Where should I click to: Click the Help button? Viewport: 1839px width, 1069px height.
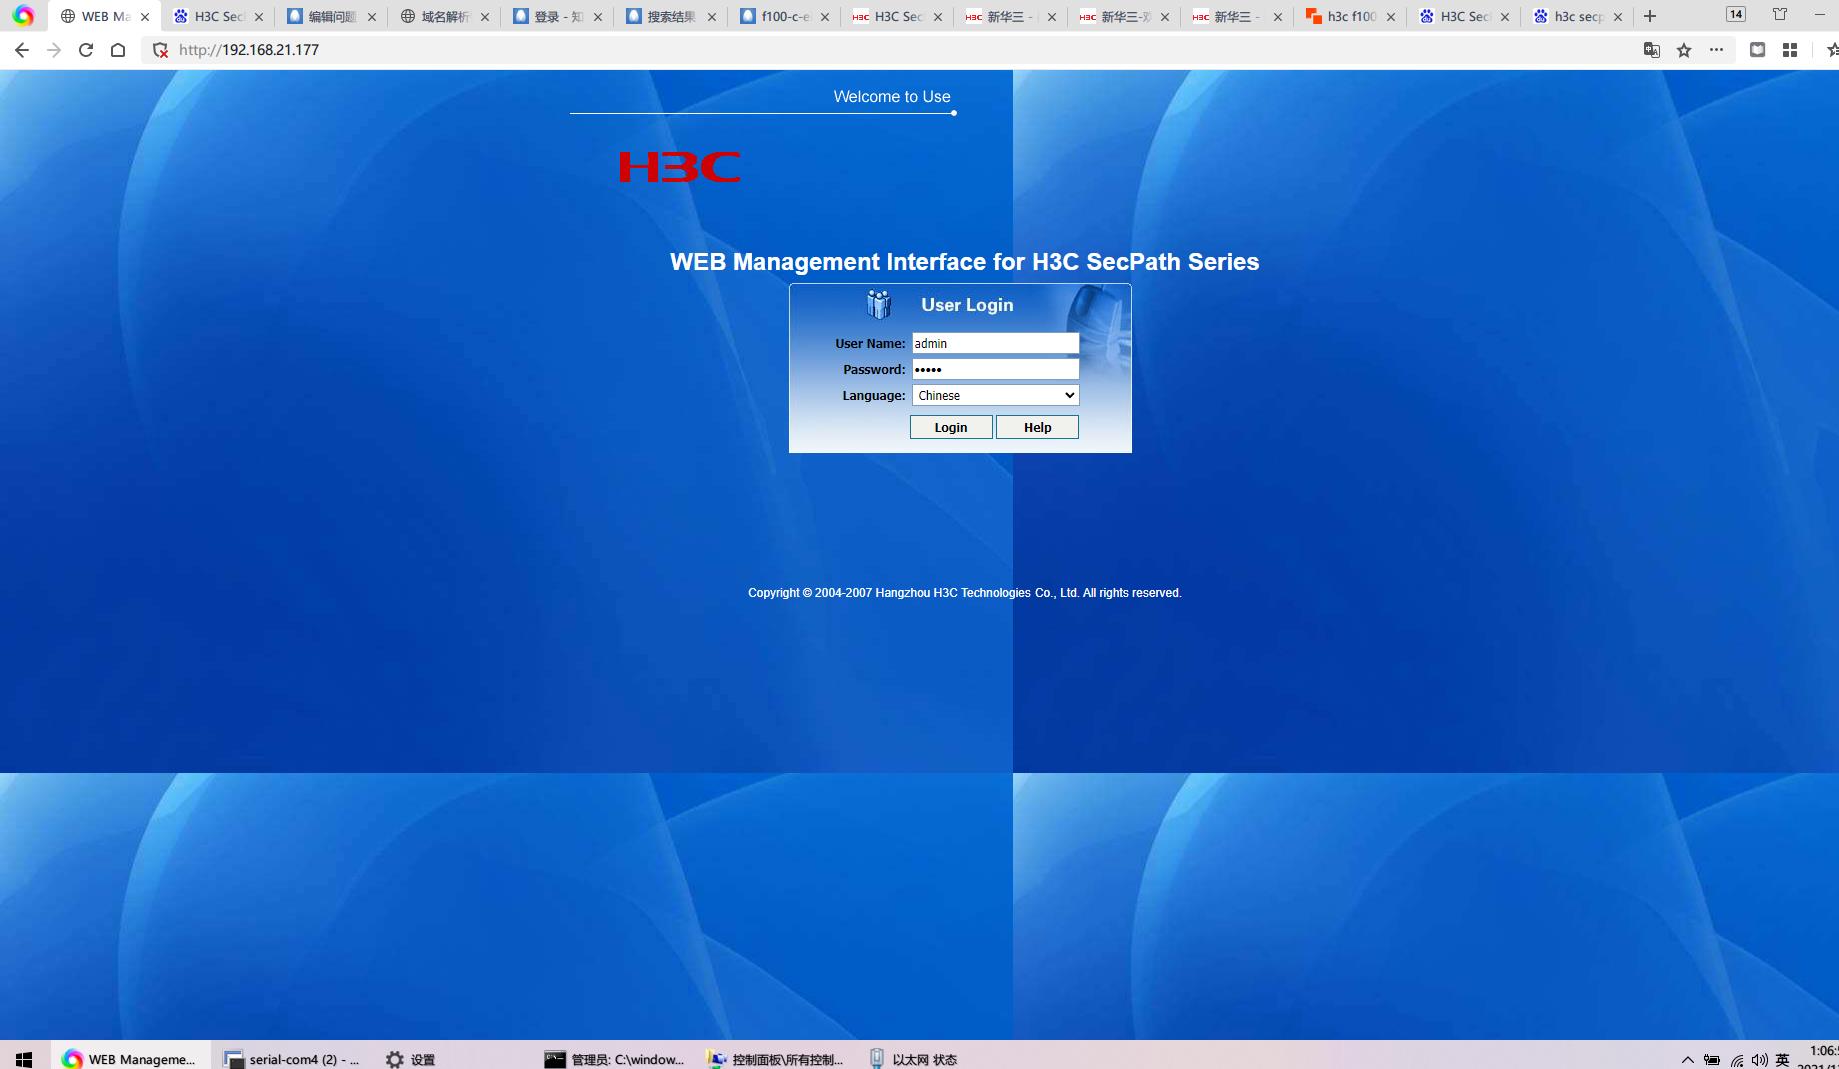tap(1037, 427)
